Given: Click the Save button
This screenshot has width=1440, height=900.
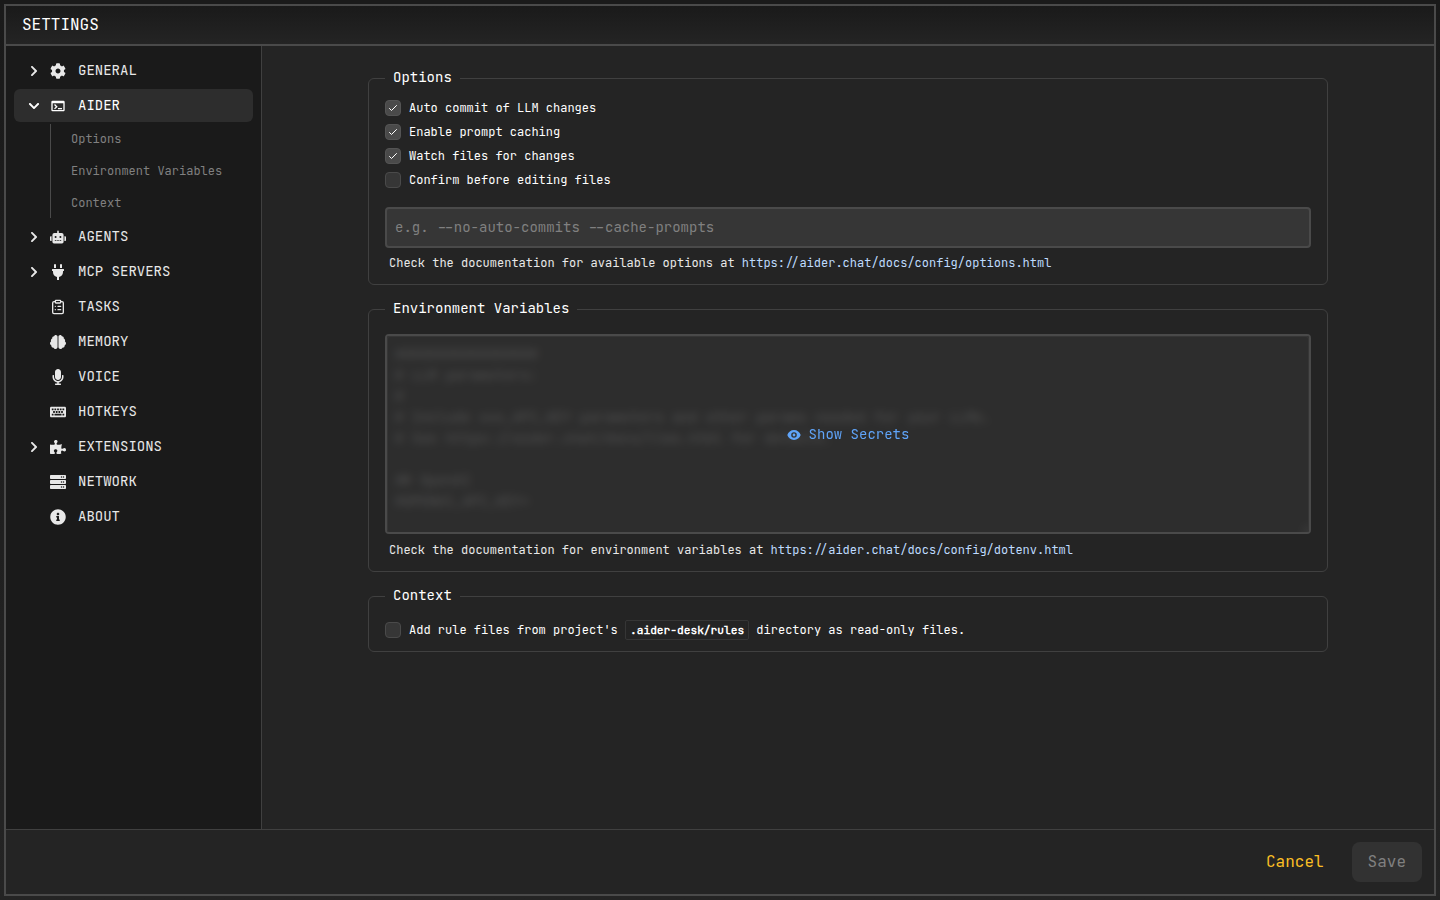Looking at the screenshot, I should (1386, 862).
